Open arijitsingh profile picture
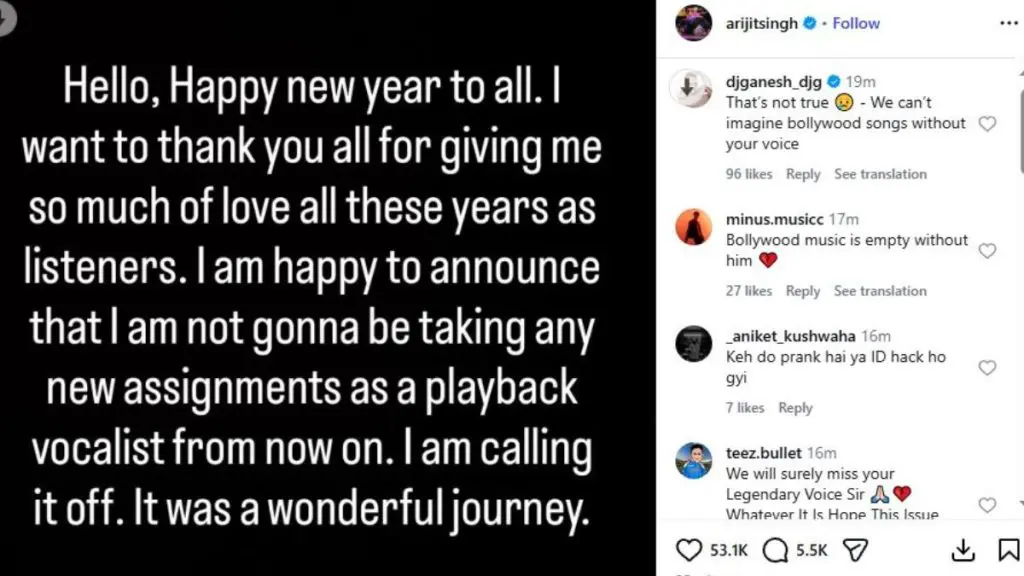The image size is (1024, 576). [x=694, y=23]
